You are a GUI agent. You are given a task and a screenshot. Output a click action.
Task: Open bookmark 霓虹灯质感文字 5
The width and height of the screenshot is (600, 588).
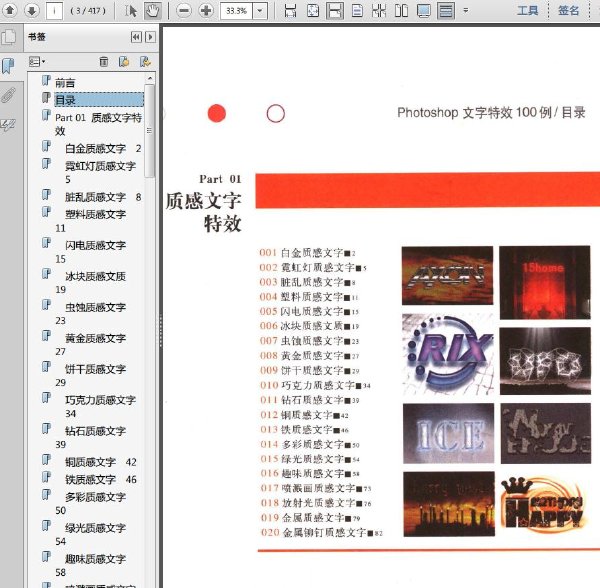click(100, 172)
